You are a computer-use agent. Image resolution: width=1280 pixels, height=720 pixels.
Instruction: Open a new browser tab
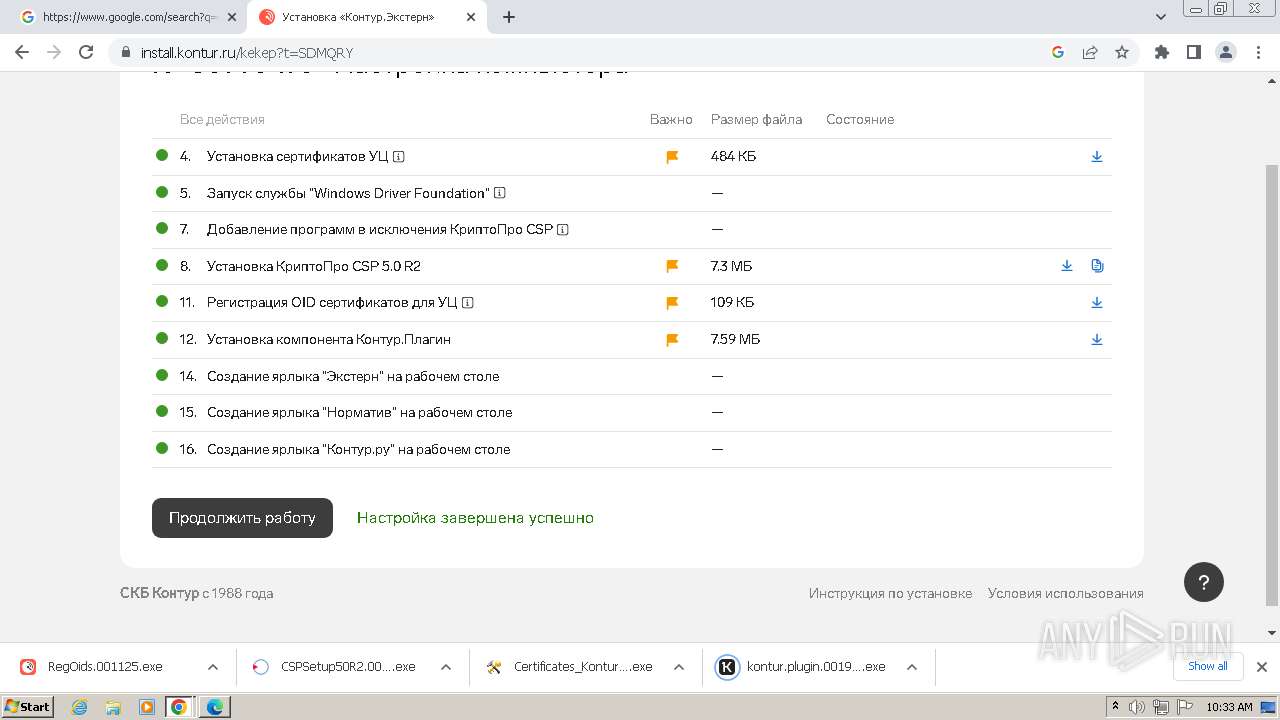(509, 17)
